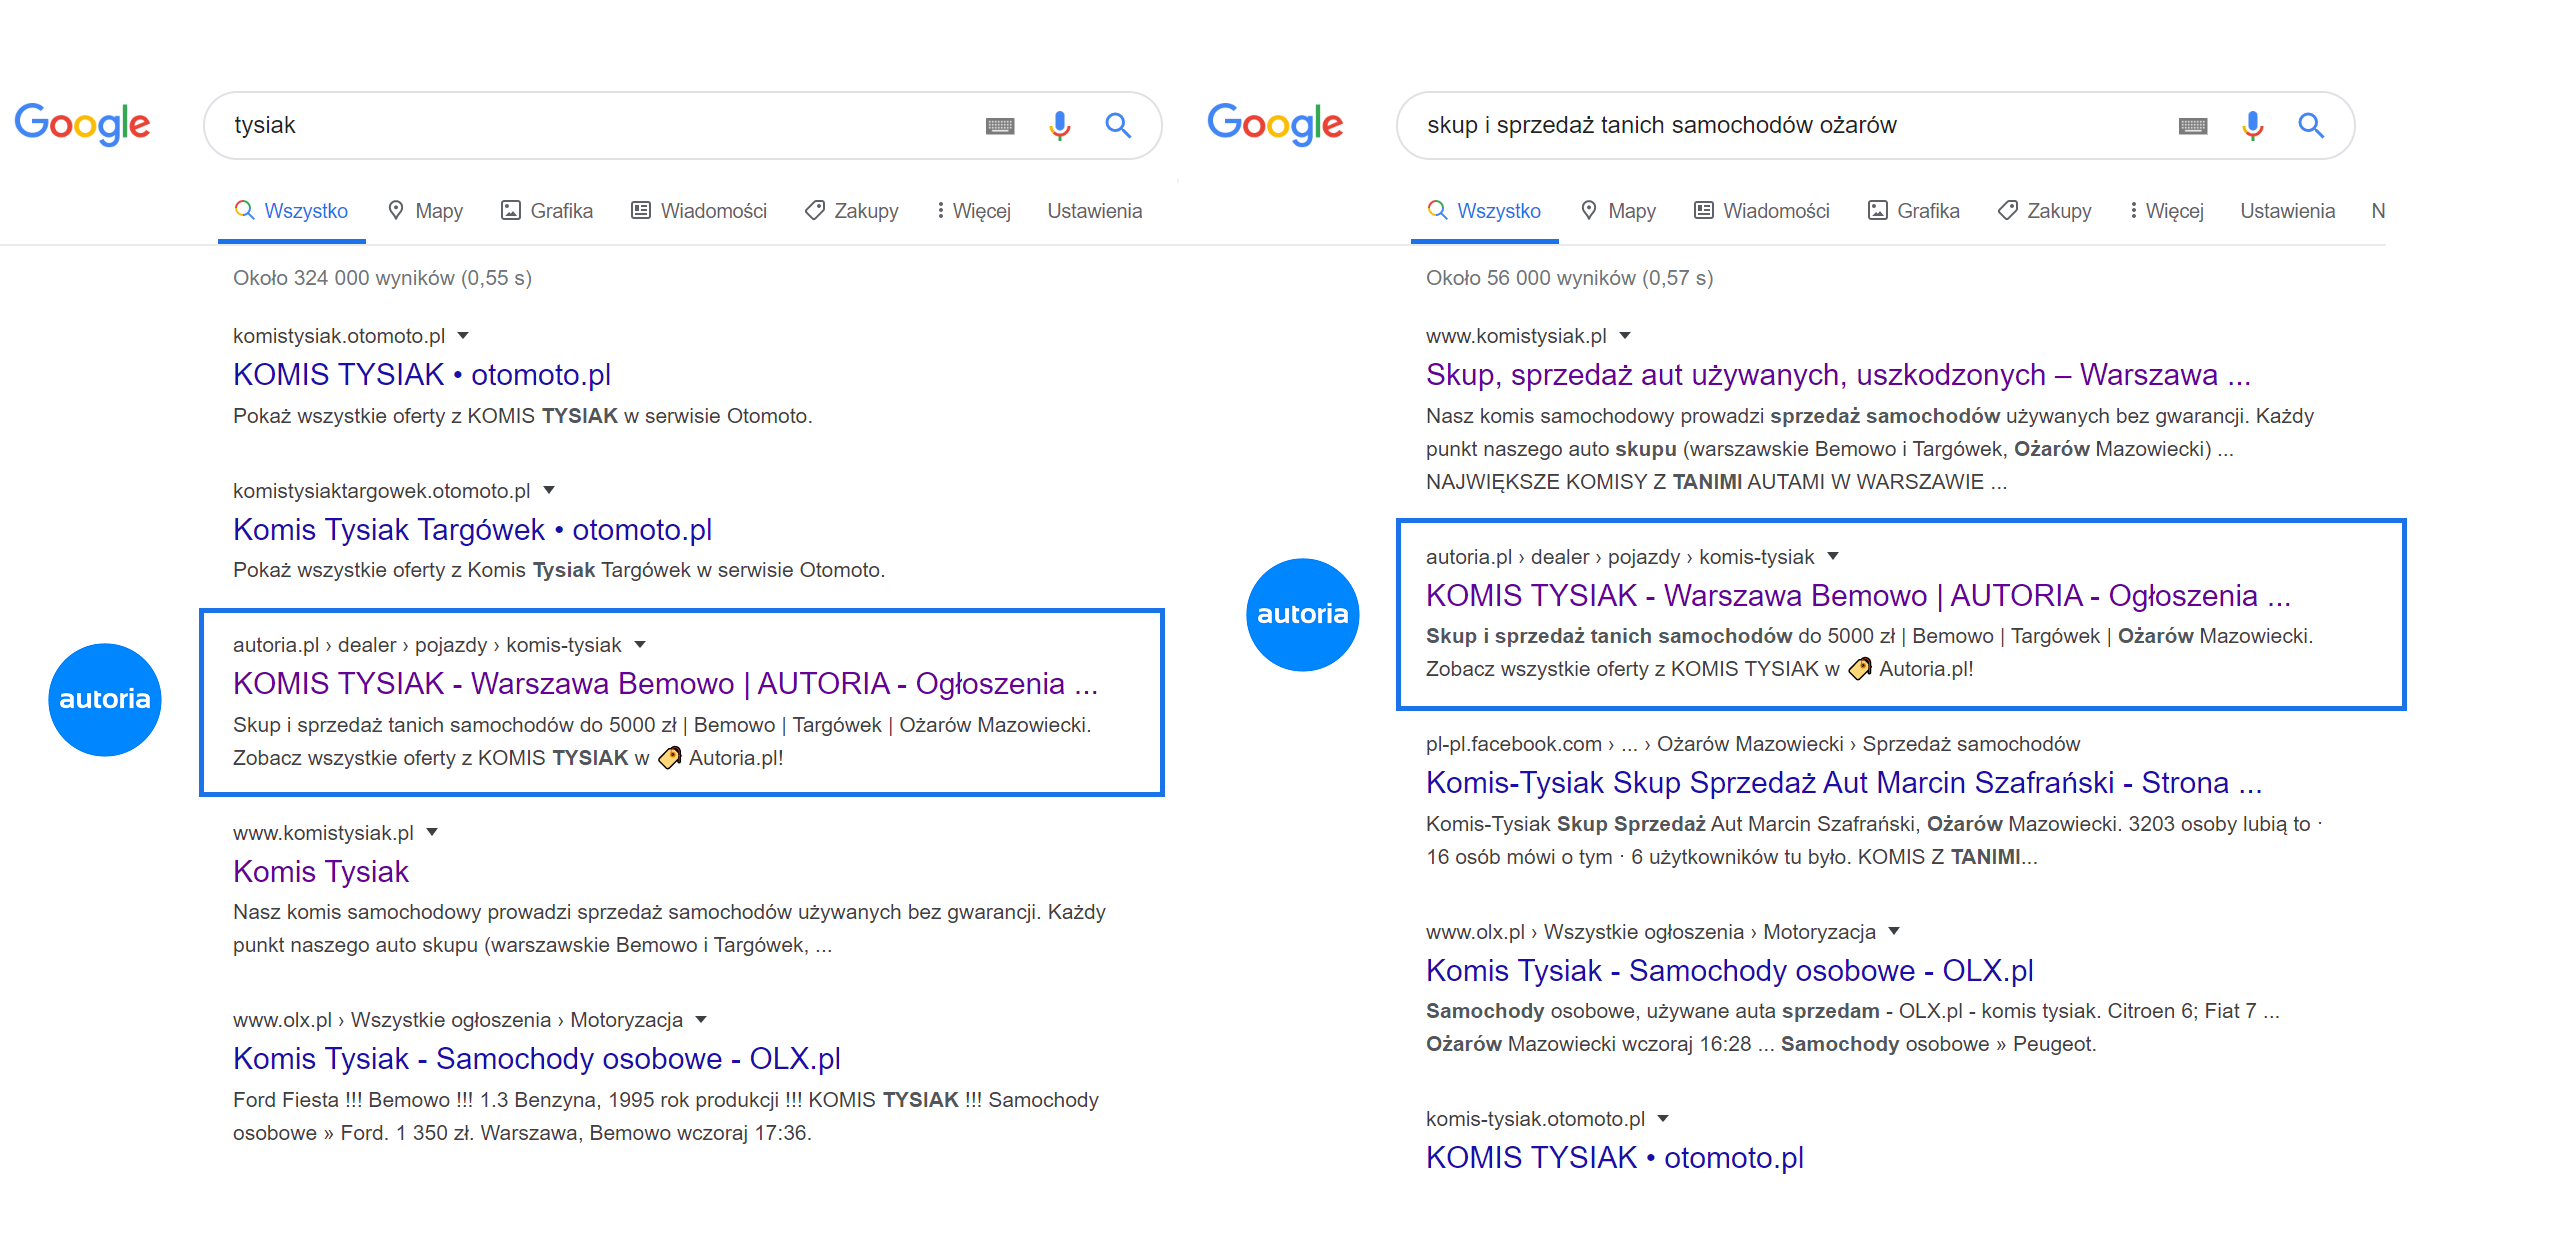Expand komistysiaktargowek.otomoto.pl result options arrow

[x=549, y=489]
